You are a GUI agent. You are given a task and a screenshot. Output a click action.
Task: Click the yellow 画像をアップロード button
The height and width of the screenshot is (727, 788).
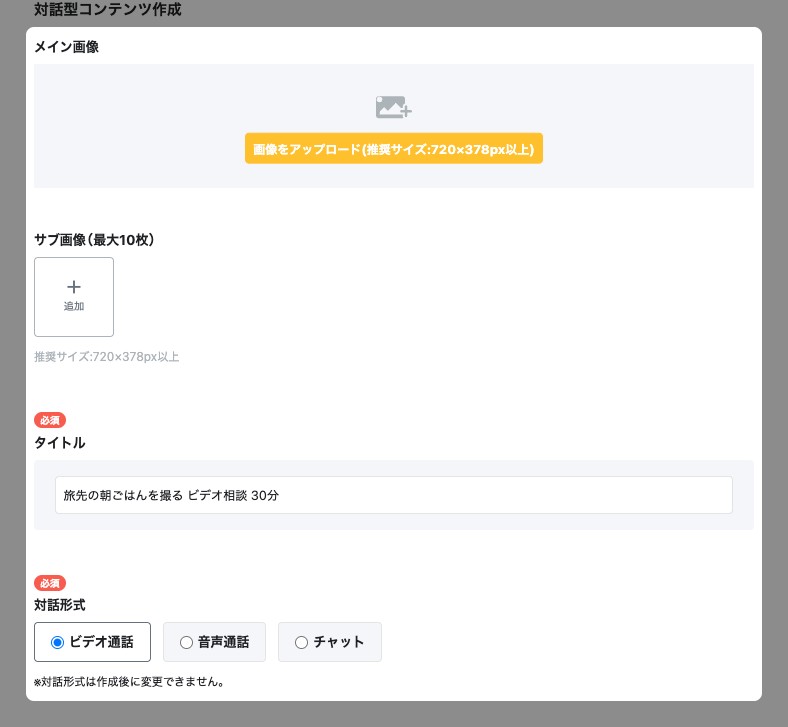tap(393, 149)
